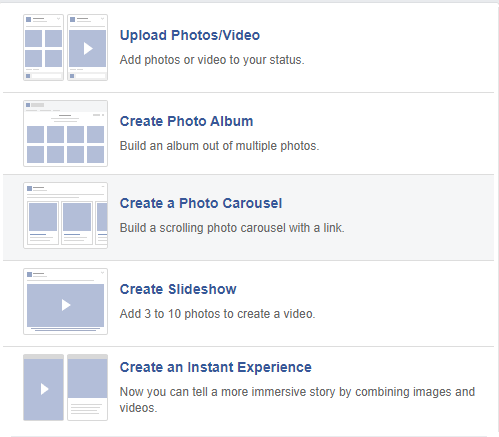Select Create a Photo Carousel title
499x437 pixels.
pyautogui.click(x=201, y=203)
